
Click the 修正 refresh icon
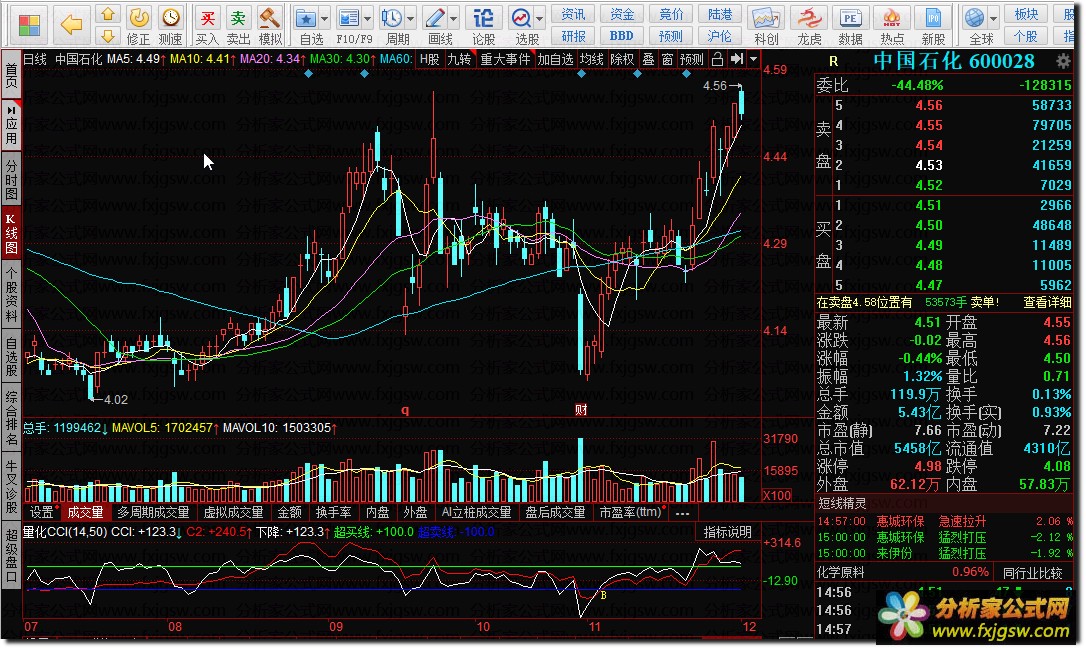tap(139, 17)
